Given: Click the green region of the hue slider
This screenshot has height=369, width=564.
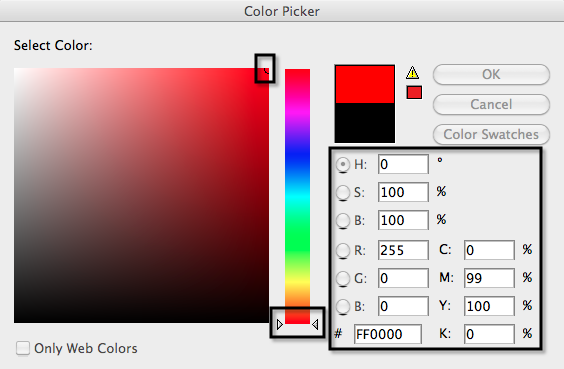Looking at the screenshot, I should point(297,237).
